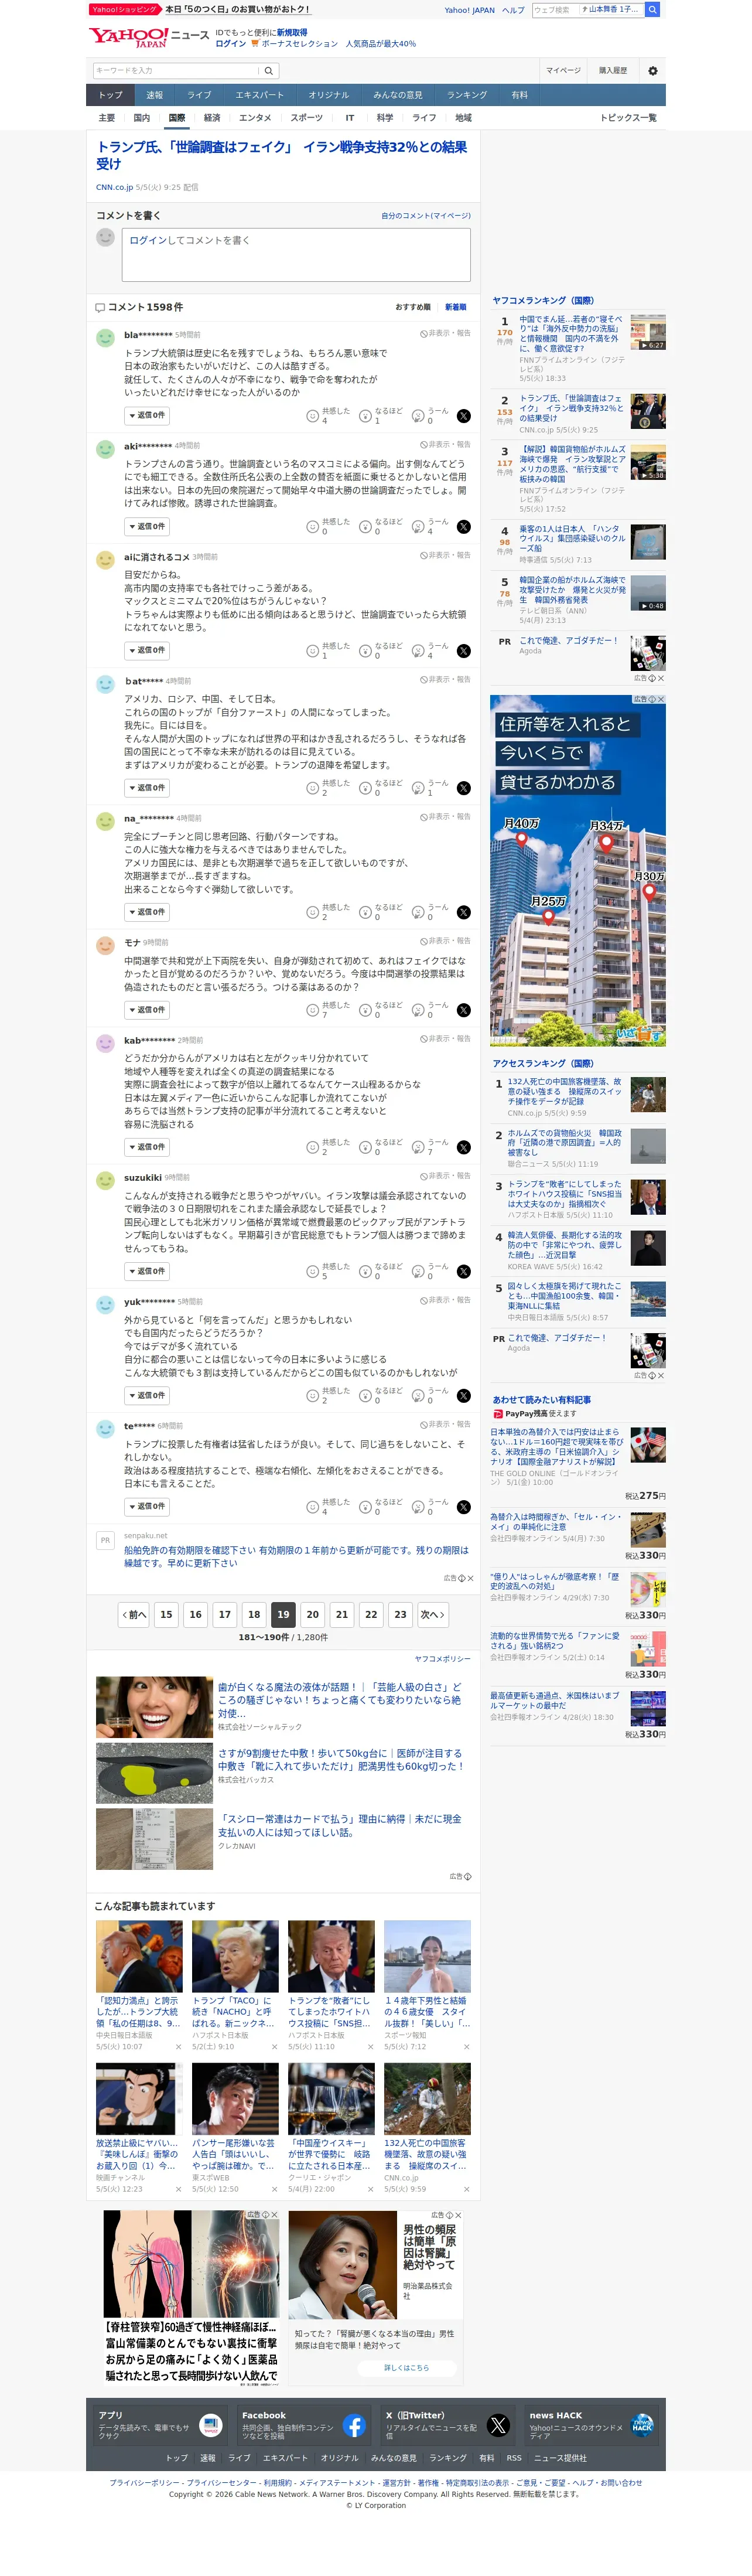
Task: Open the マイページ link
Action: pyautogui.click(x=562, y=71)
